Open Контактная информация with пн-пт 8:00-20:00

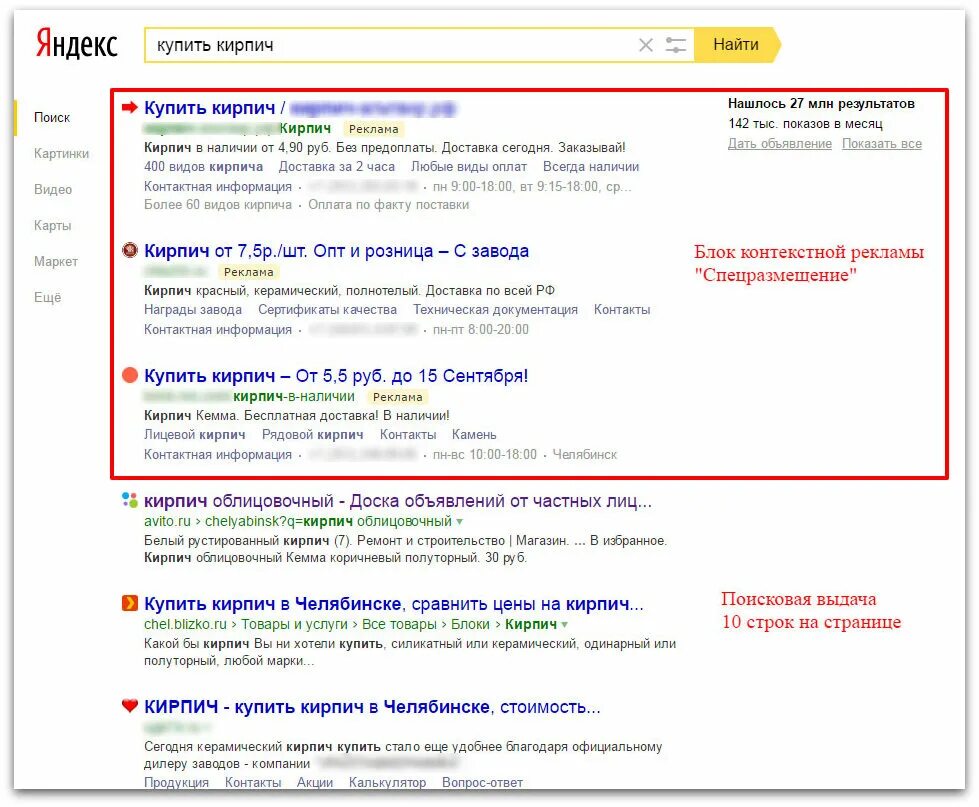(218, 330)
